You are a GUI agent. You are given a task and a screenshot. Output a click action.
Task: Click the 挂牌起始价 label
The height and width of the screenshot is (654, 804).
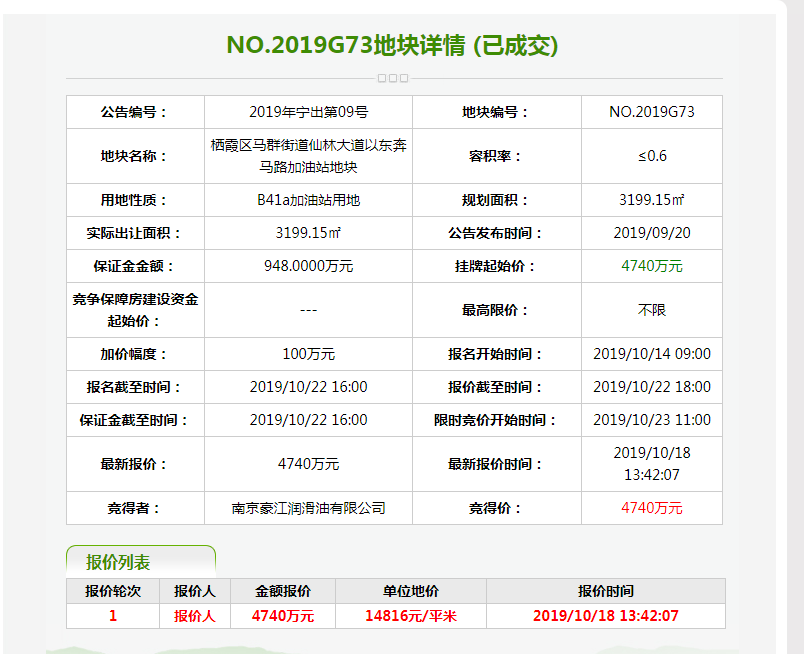pos(496,266)
